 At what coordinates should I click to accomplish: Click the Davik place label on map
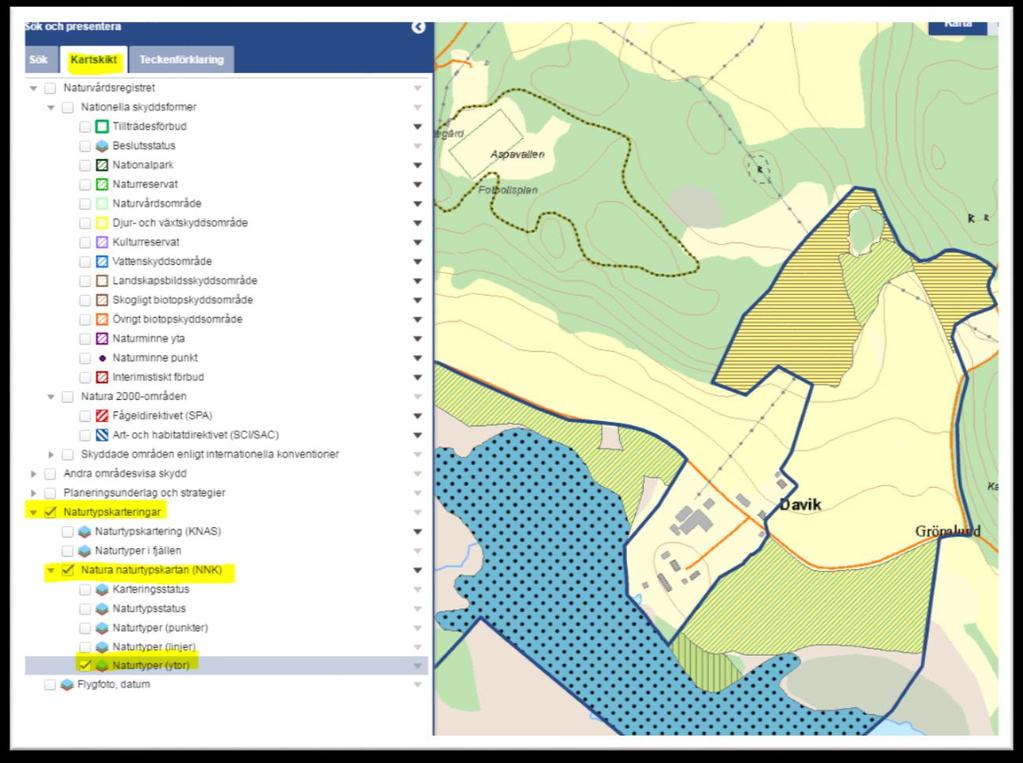coord(801,504)
